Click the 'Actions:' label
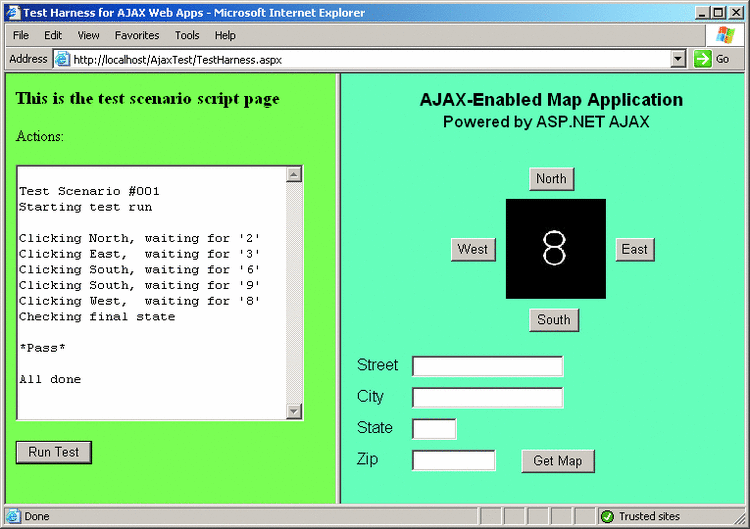This screenshot has width=750, height=529. click(x=40, y=136)
